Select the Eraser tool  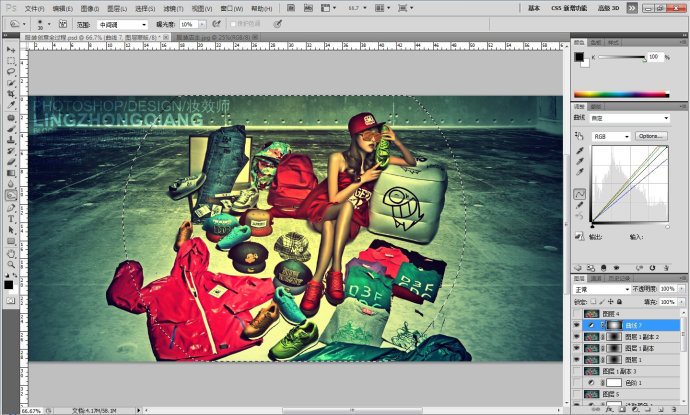click(11, 162)
